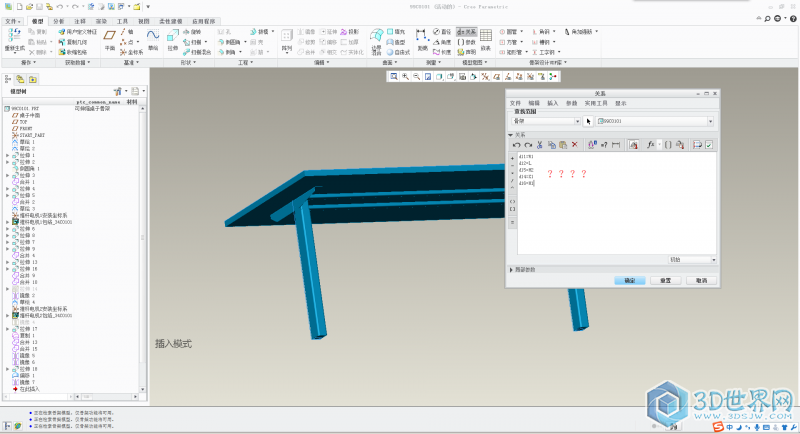Open the Editing (编辑) group dropdown
800x434 pixels.
click(321, 62)
